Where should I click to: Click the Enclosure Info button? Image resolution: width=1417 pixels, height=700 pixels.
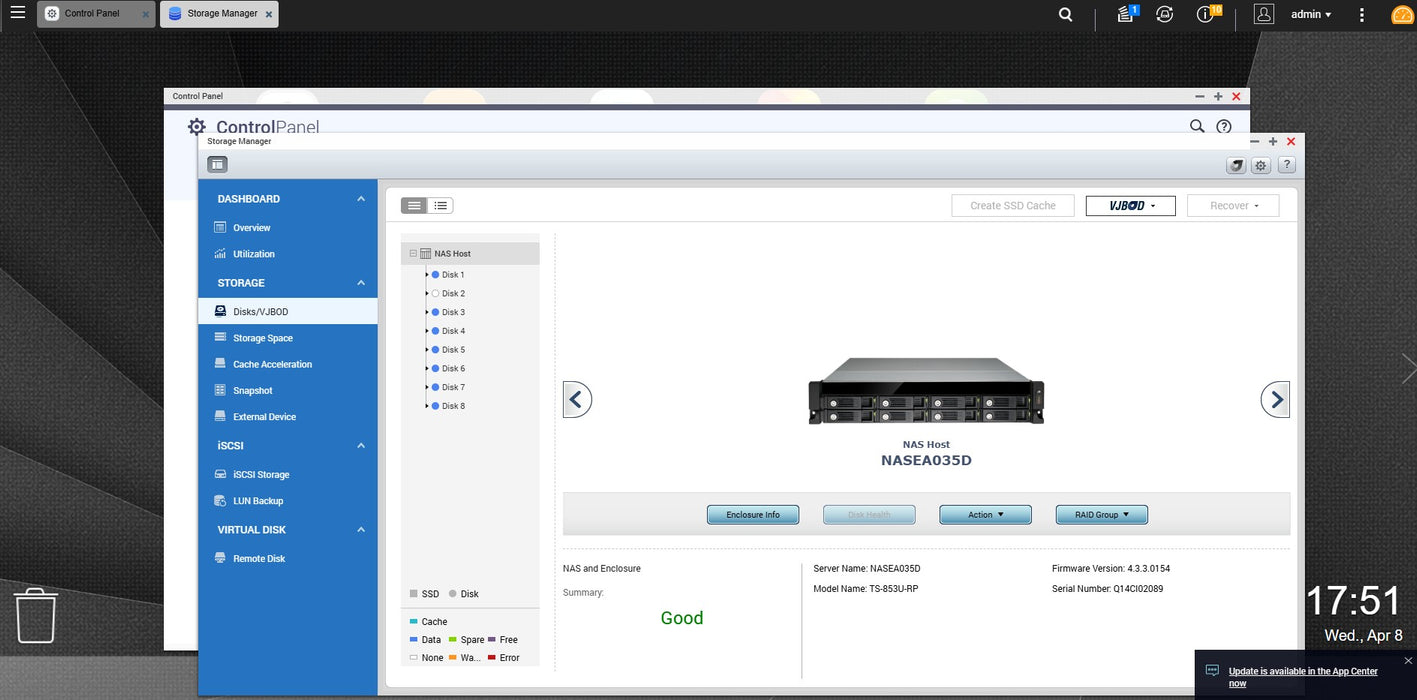point(753,514)
